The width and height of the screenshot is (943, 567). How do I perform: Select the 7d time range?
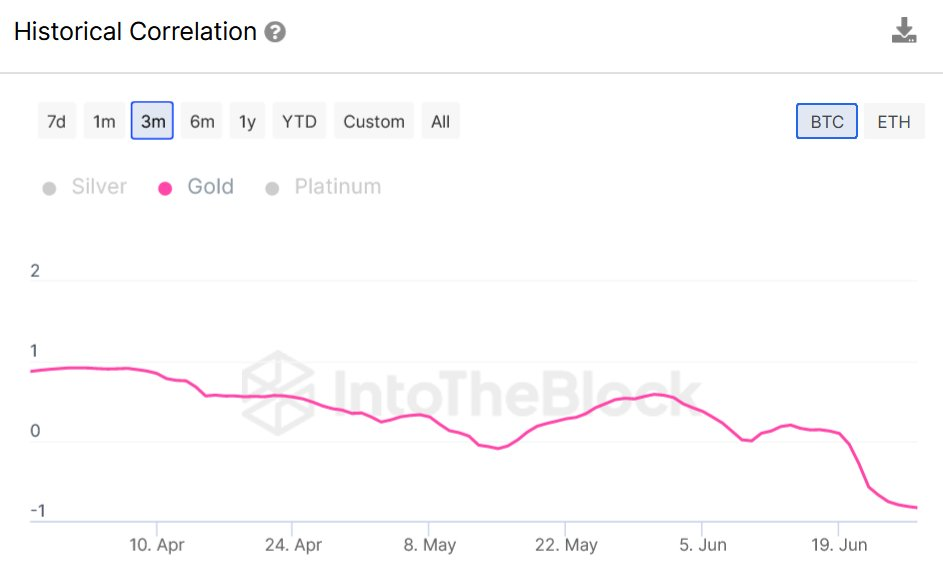coord(57,121)
